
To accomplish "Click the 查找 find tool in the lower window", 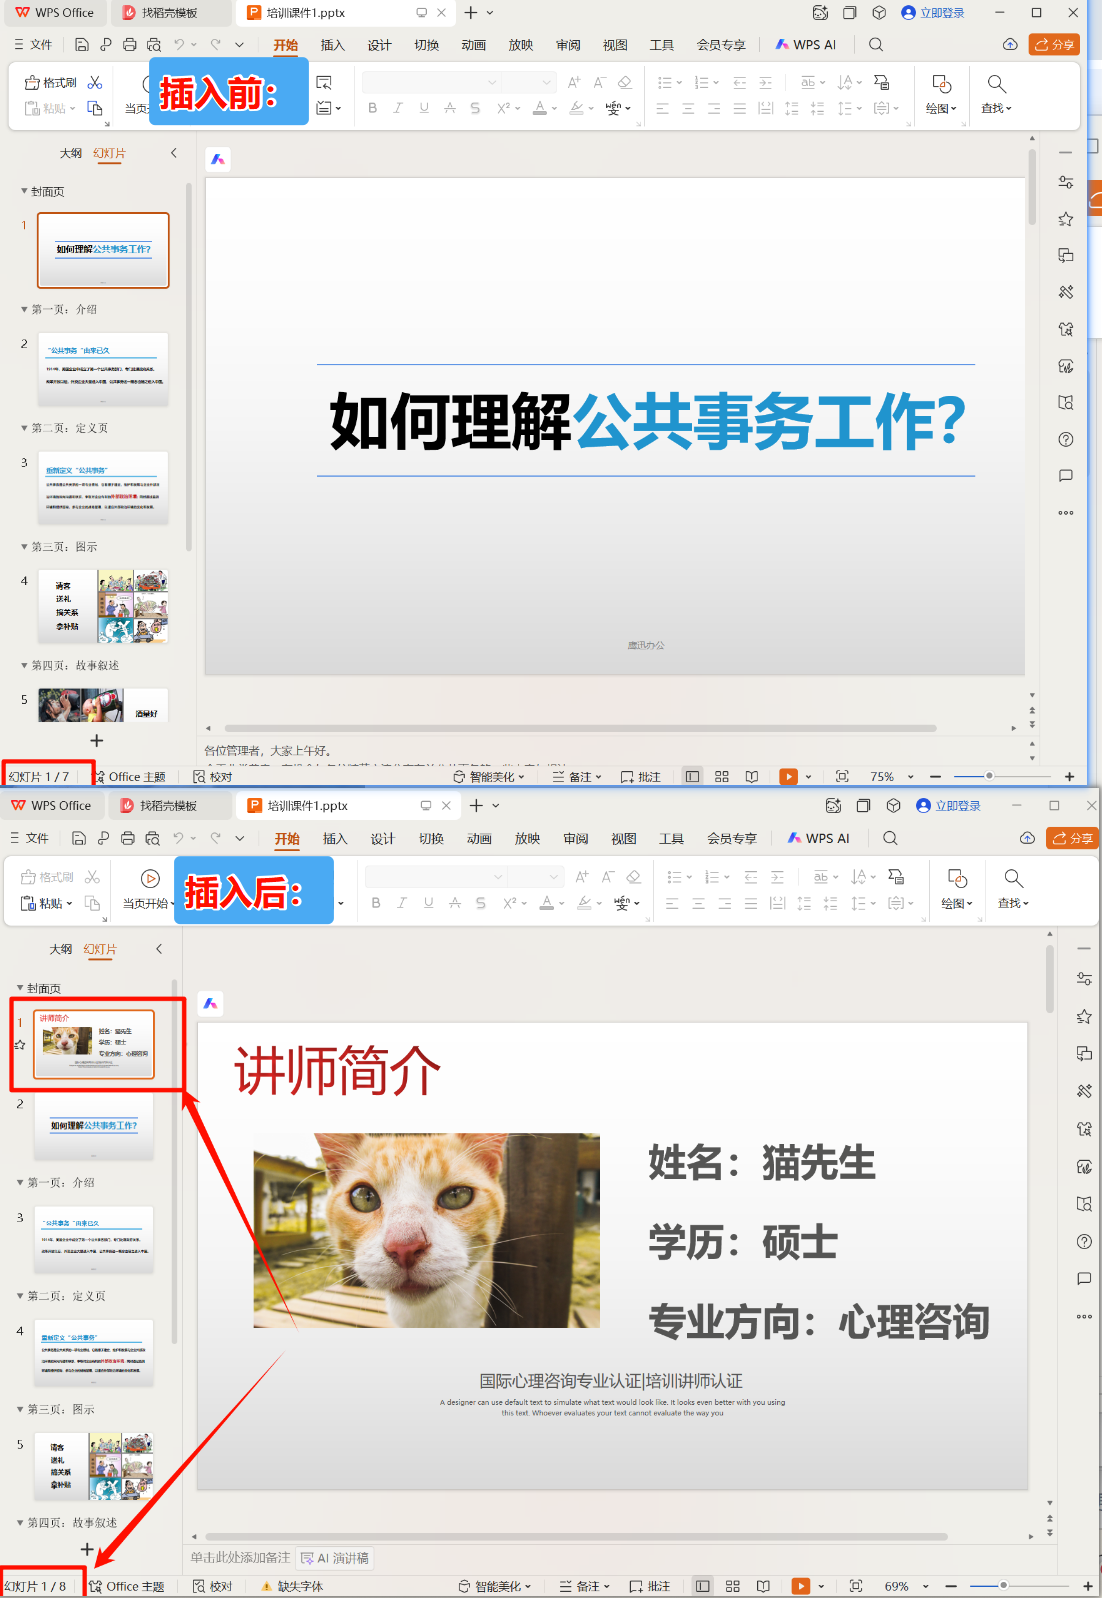I will [x=1013, y=888].
